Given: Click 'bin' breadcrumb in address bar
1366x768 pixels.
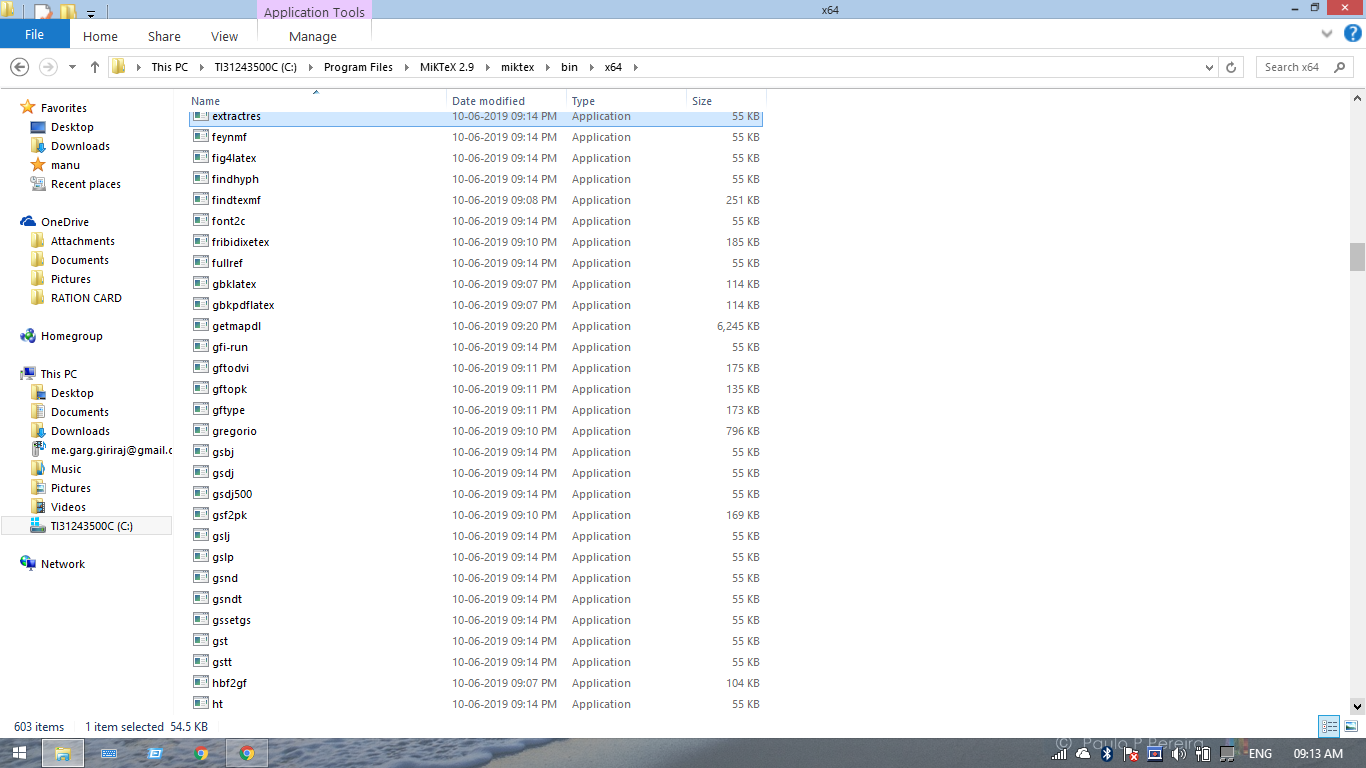Looking at the screenshot, I should click(569, 67).
